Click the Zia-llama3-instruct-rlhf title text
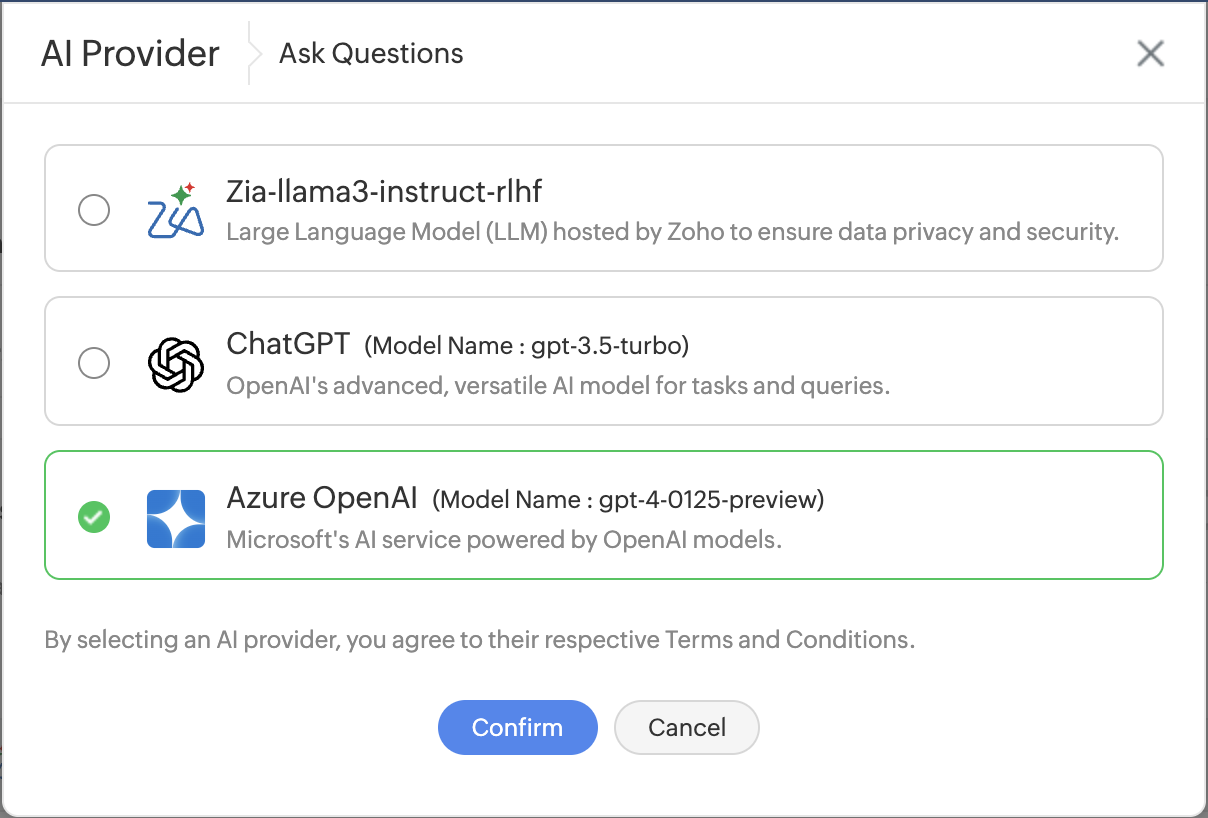The image size is (1208, 818). coord(385,190)
